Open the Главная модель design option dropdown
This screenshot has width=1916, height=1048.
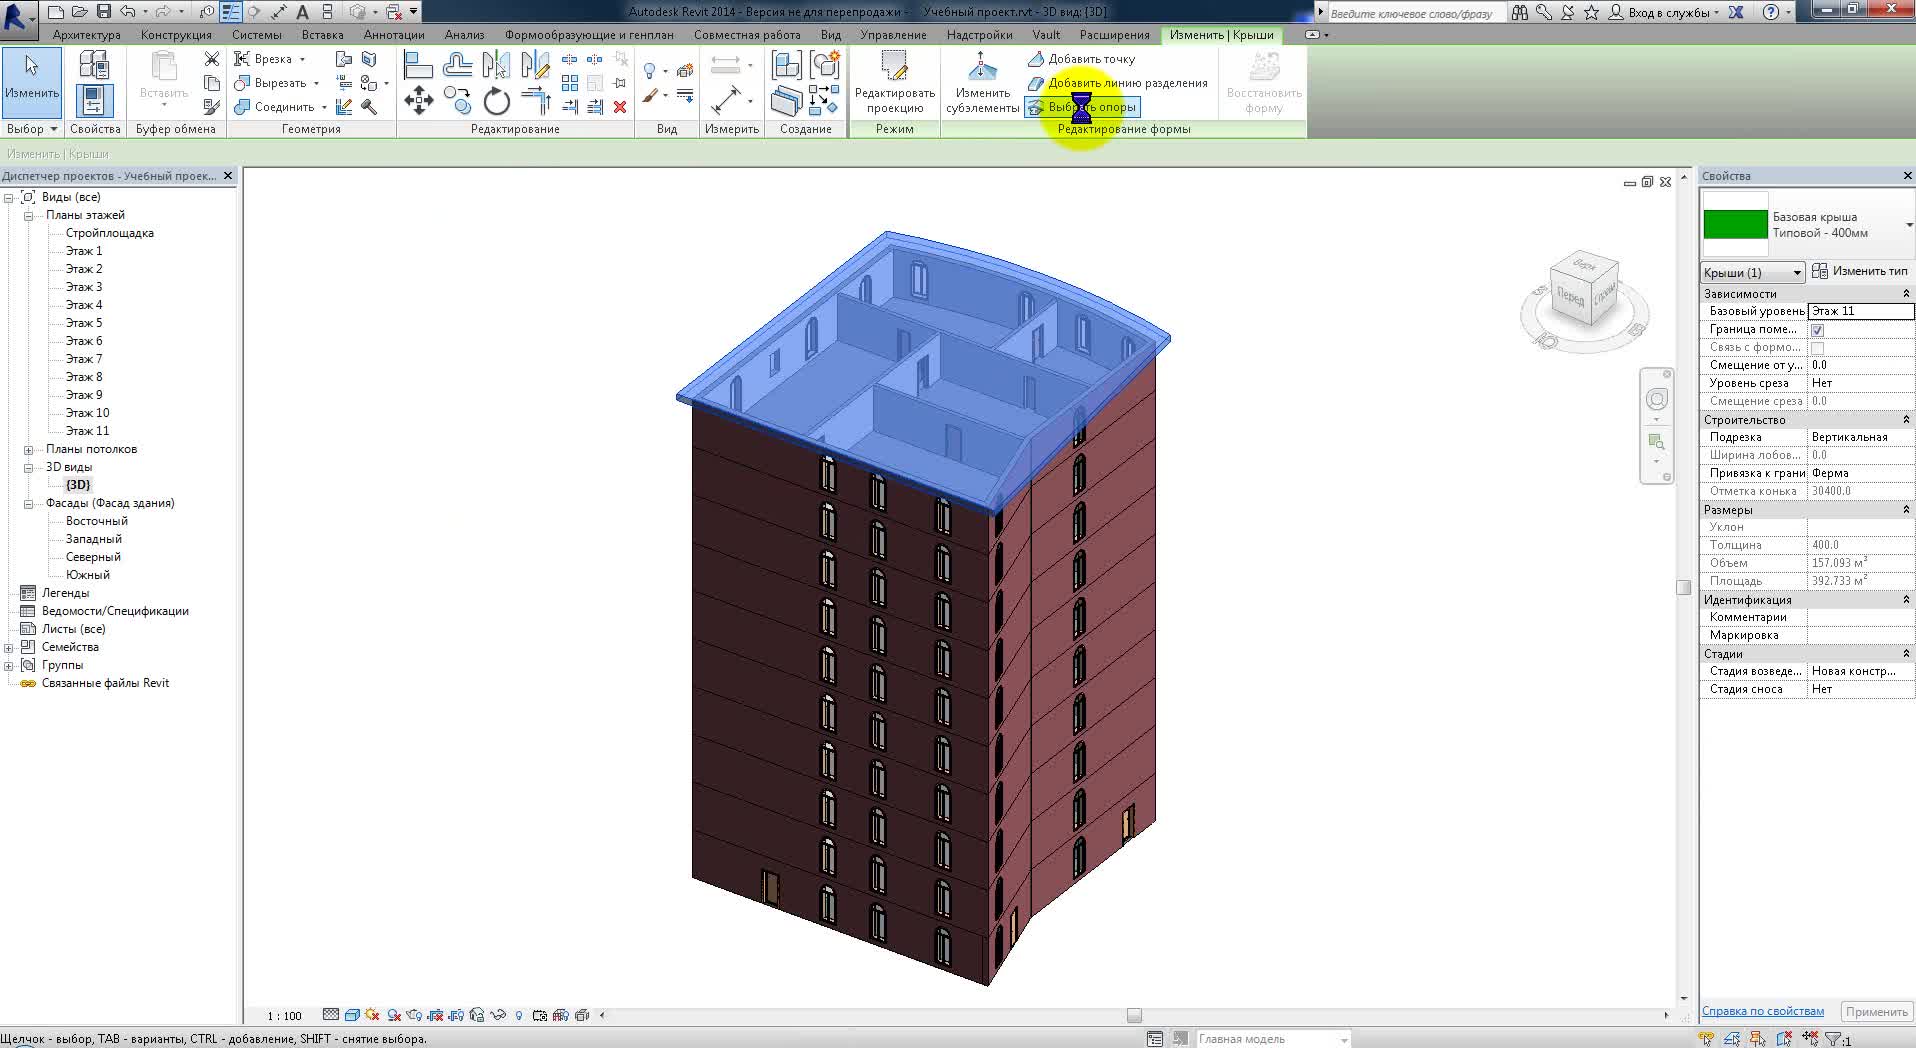[1274, 1039]
